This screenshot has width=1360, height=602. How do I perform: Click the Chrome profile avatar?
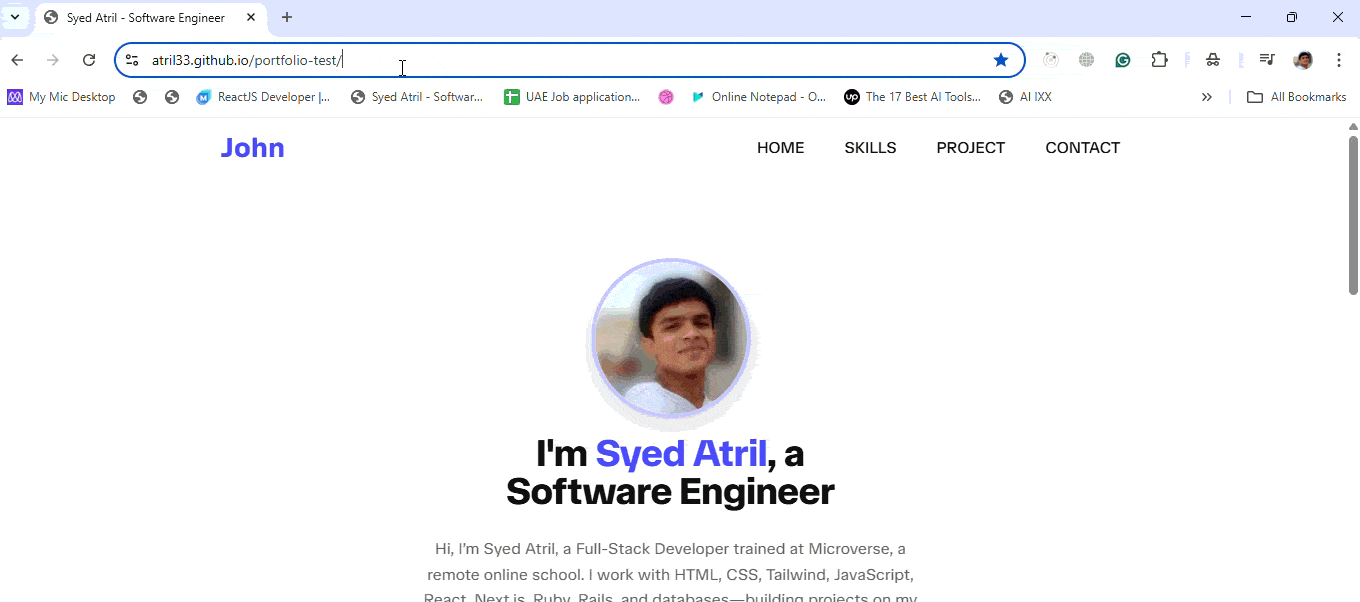(x=1303, y=60)
